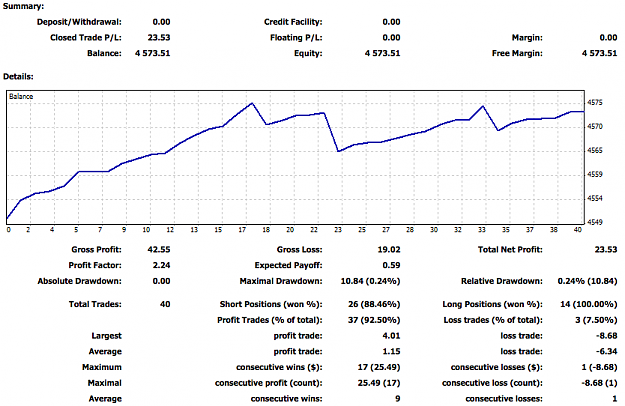Click the "Relative Drawdown:" label
This screenshot has width=625, height=406.
coord(502,281)
